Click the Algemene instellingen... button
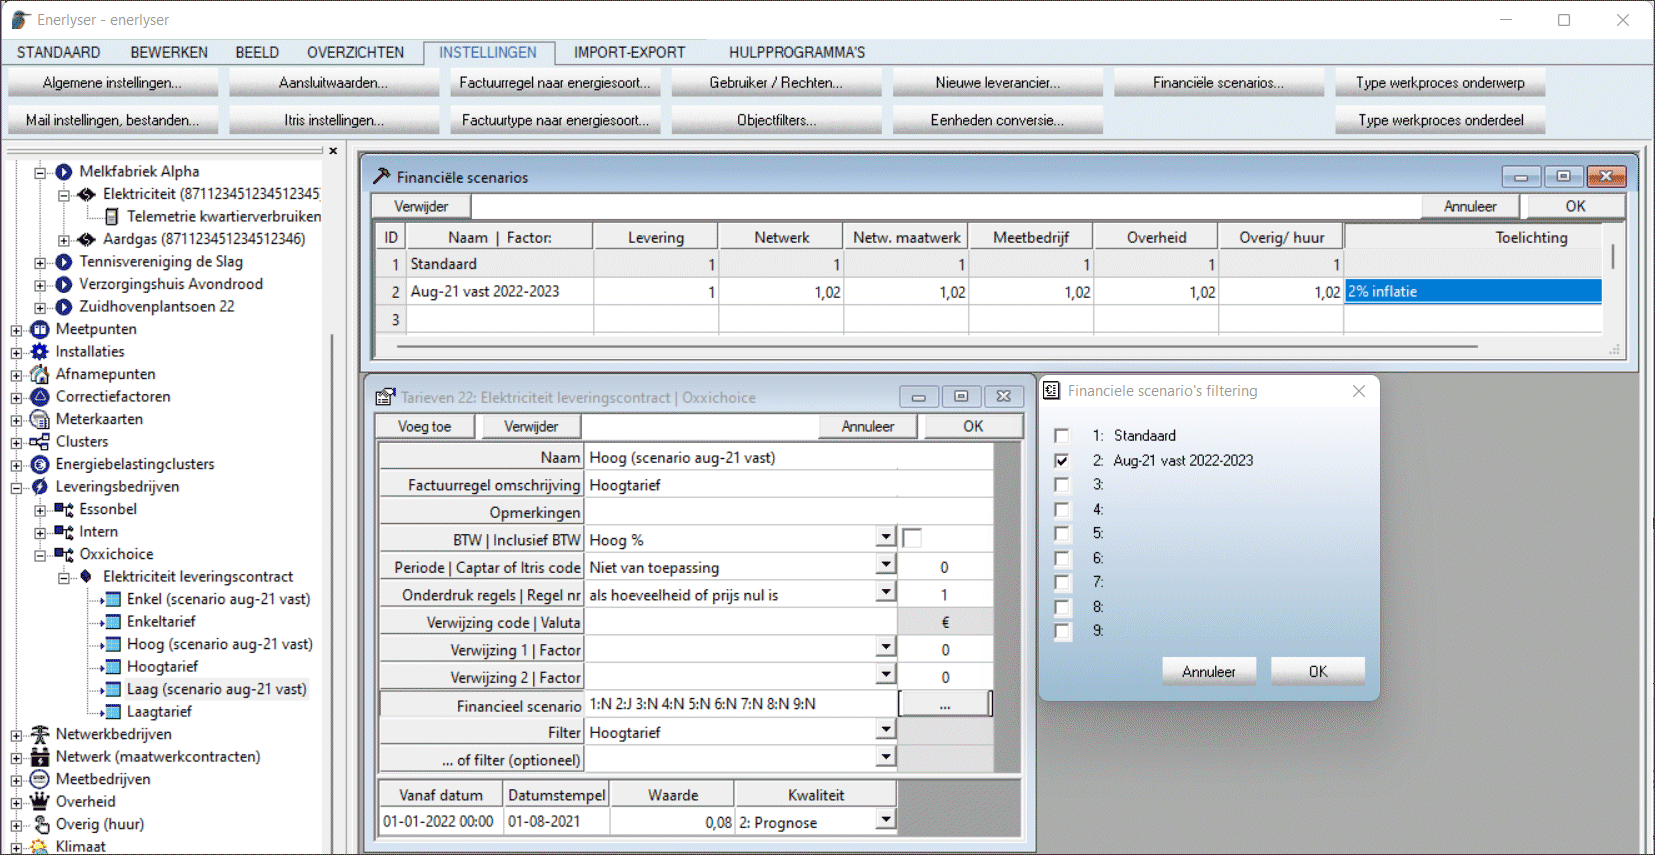Screen dimensions: 1655x855 (x=112, y=83)
